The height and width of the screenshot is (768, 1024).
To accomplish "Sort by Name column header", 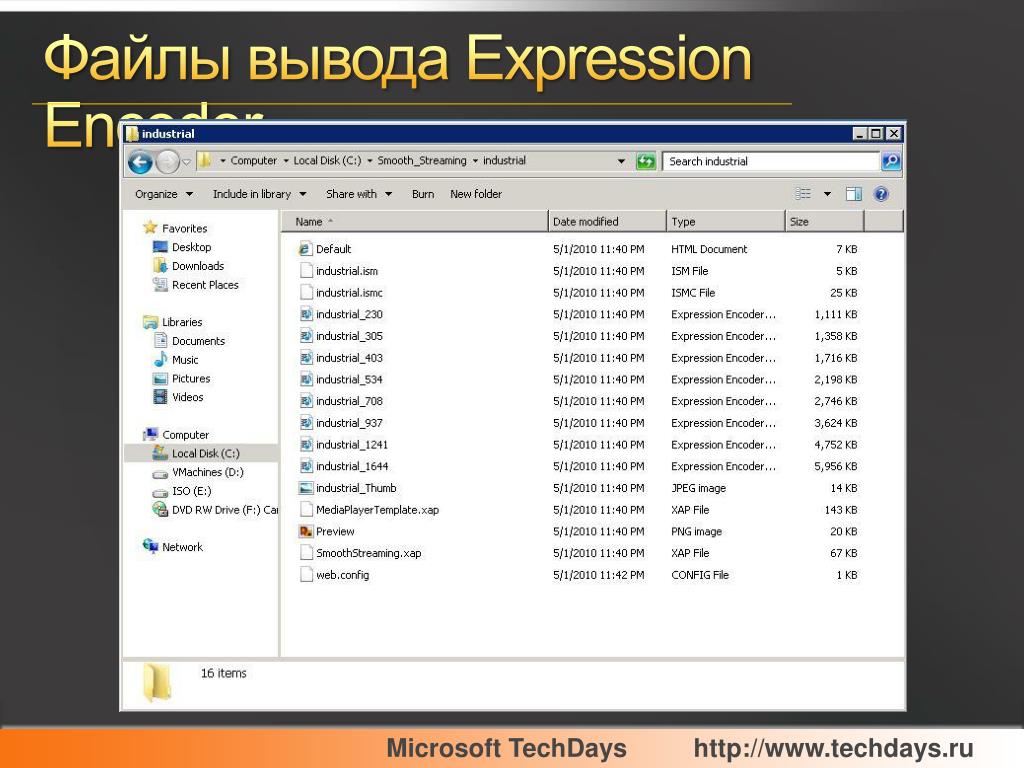I will pyautogui.click(x=415, y=221).
